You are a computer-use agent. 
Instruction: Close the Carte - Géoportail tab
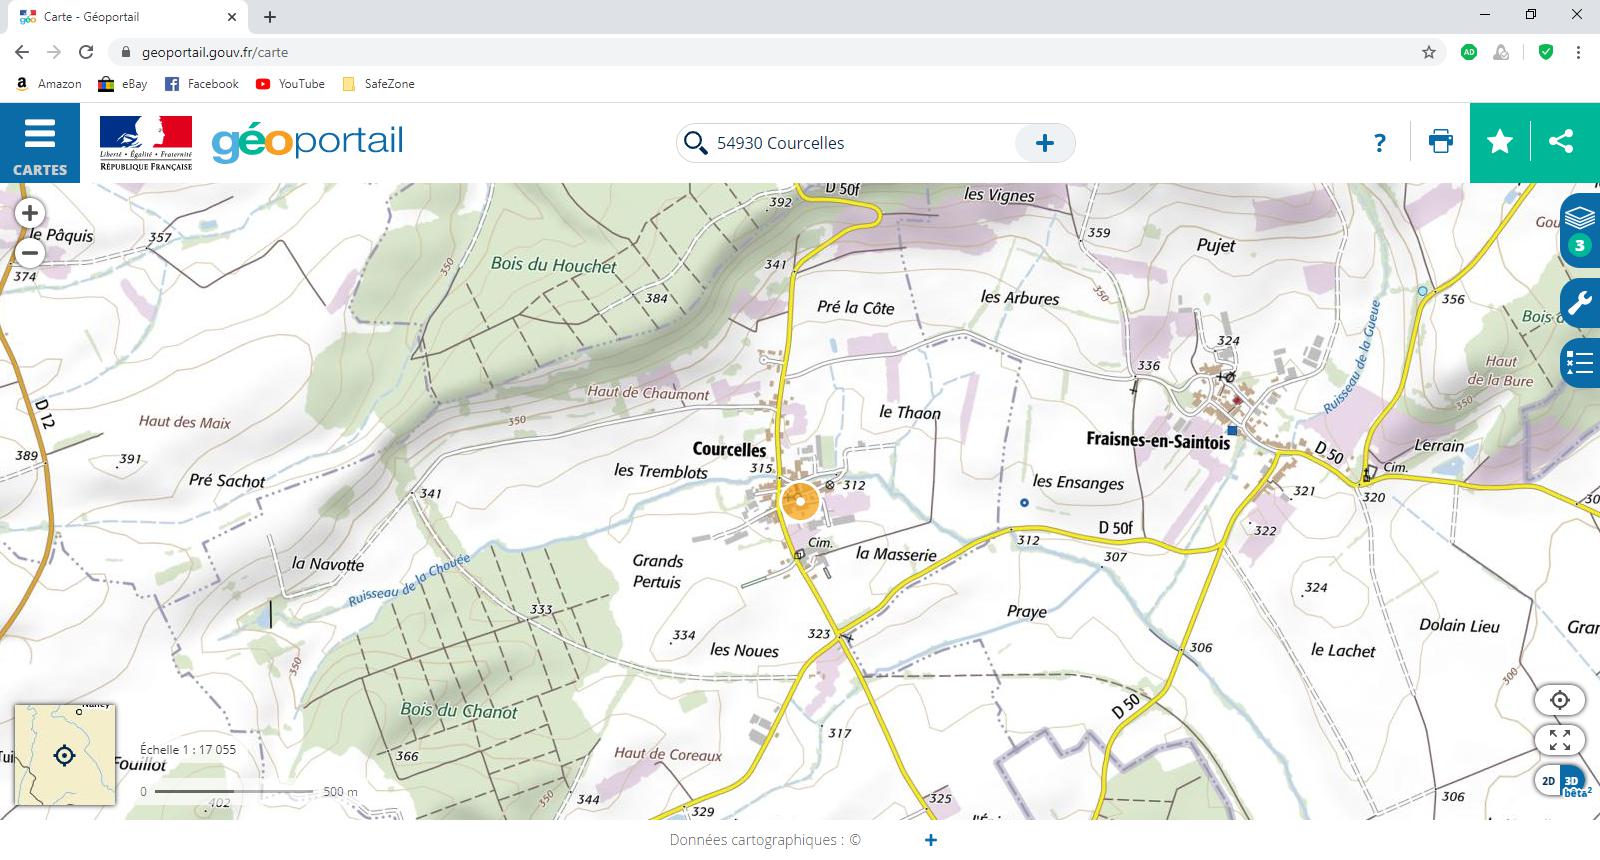pyautogui.click(x=232, y=17)
